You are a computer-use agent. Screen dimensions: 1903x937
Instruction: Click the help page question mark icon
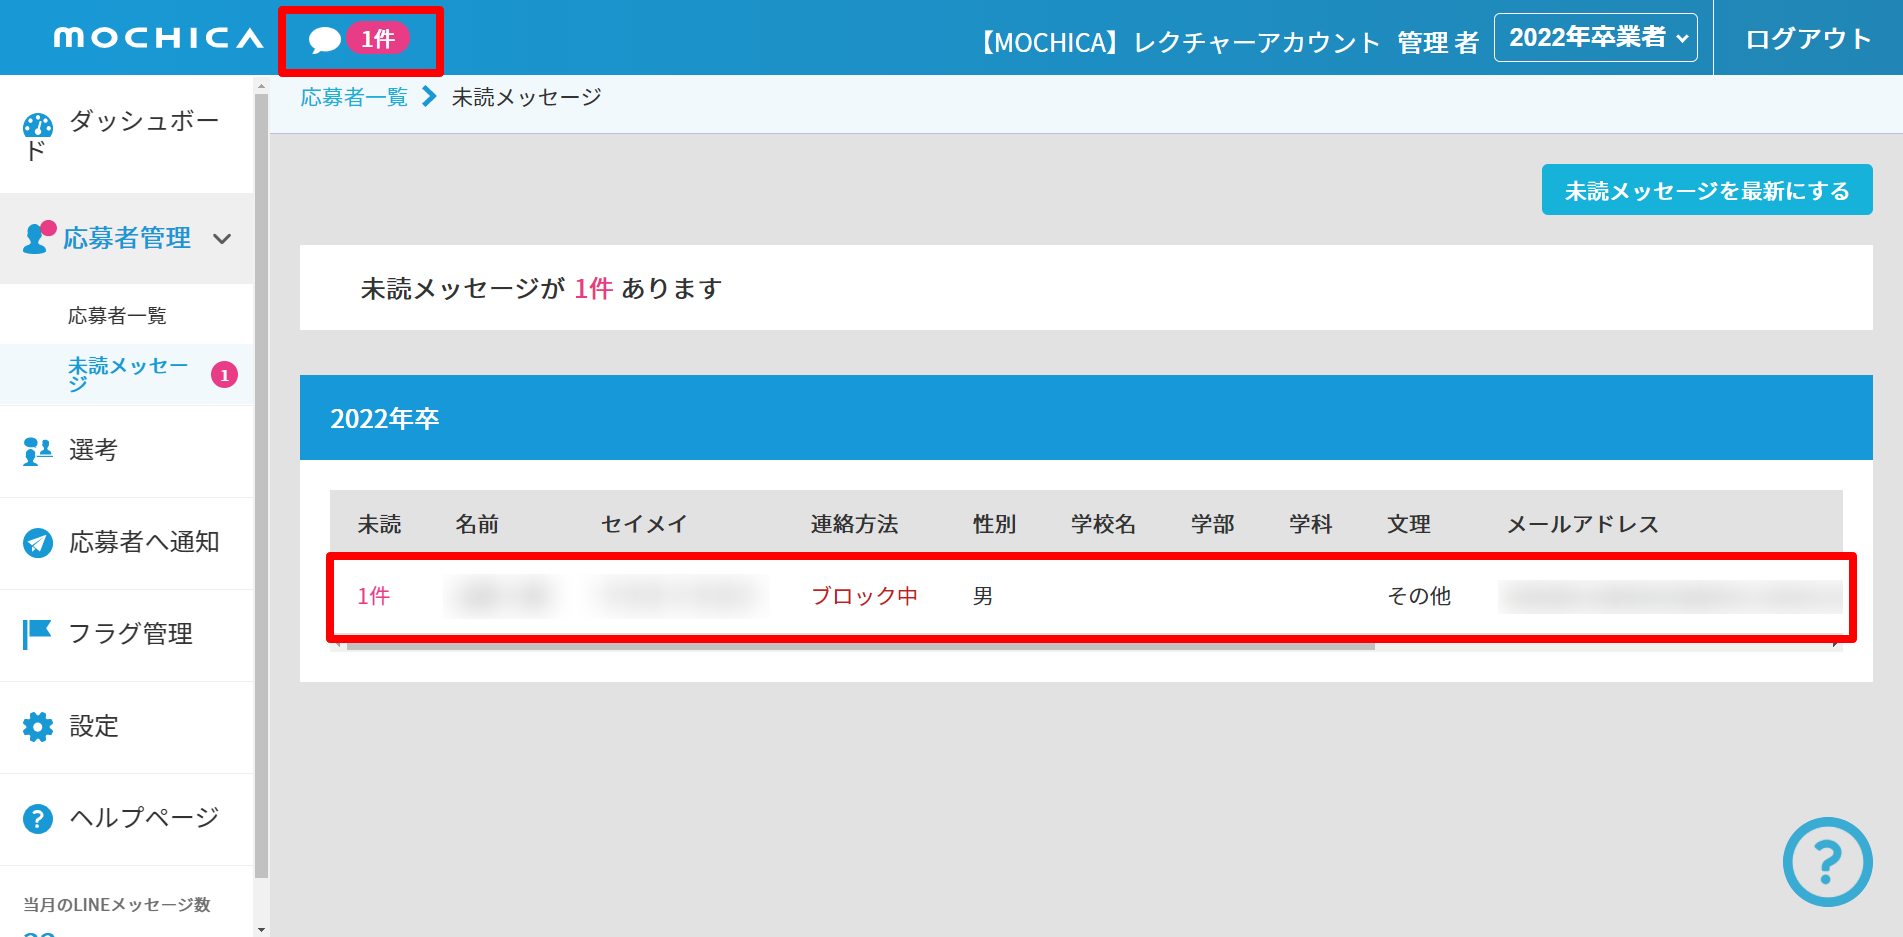37,819
